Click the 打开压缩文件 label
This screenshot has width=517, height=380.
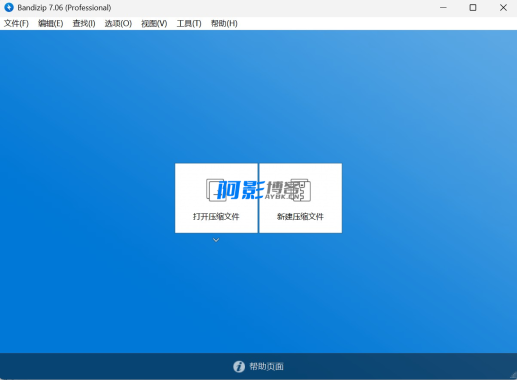click(x=216, y=217)
